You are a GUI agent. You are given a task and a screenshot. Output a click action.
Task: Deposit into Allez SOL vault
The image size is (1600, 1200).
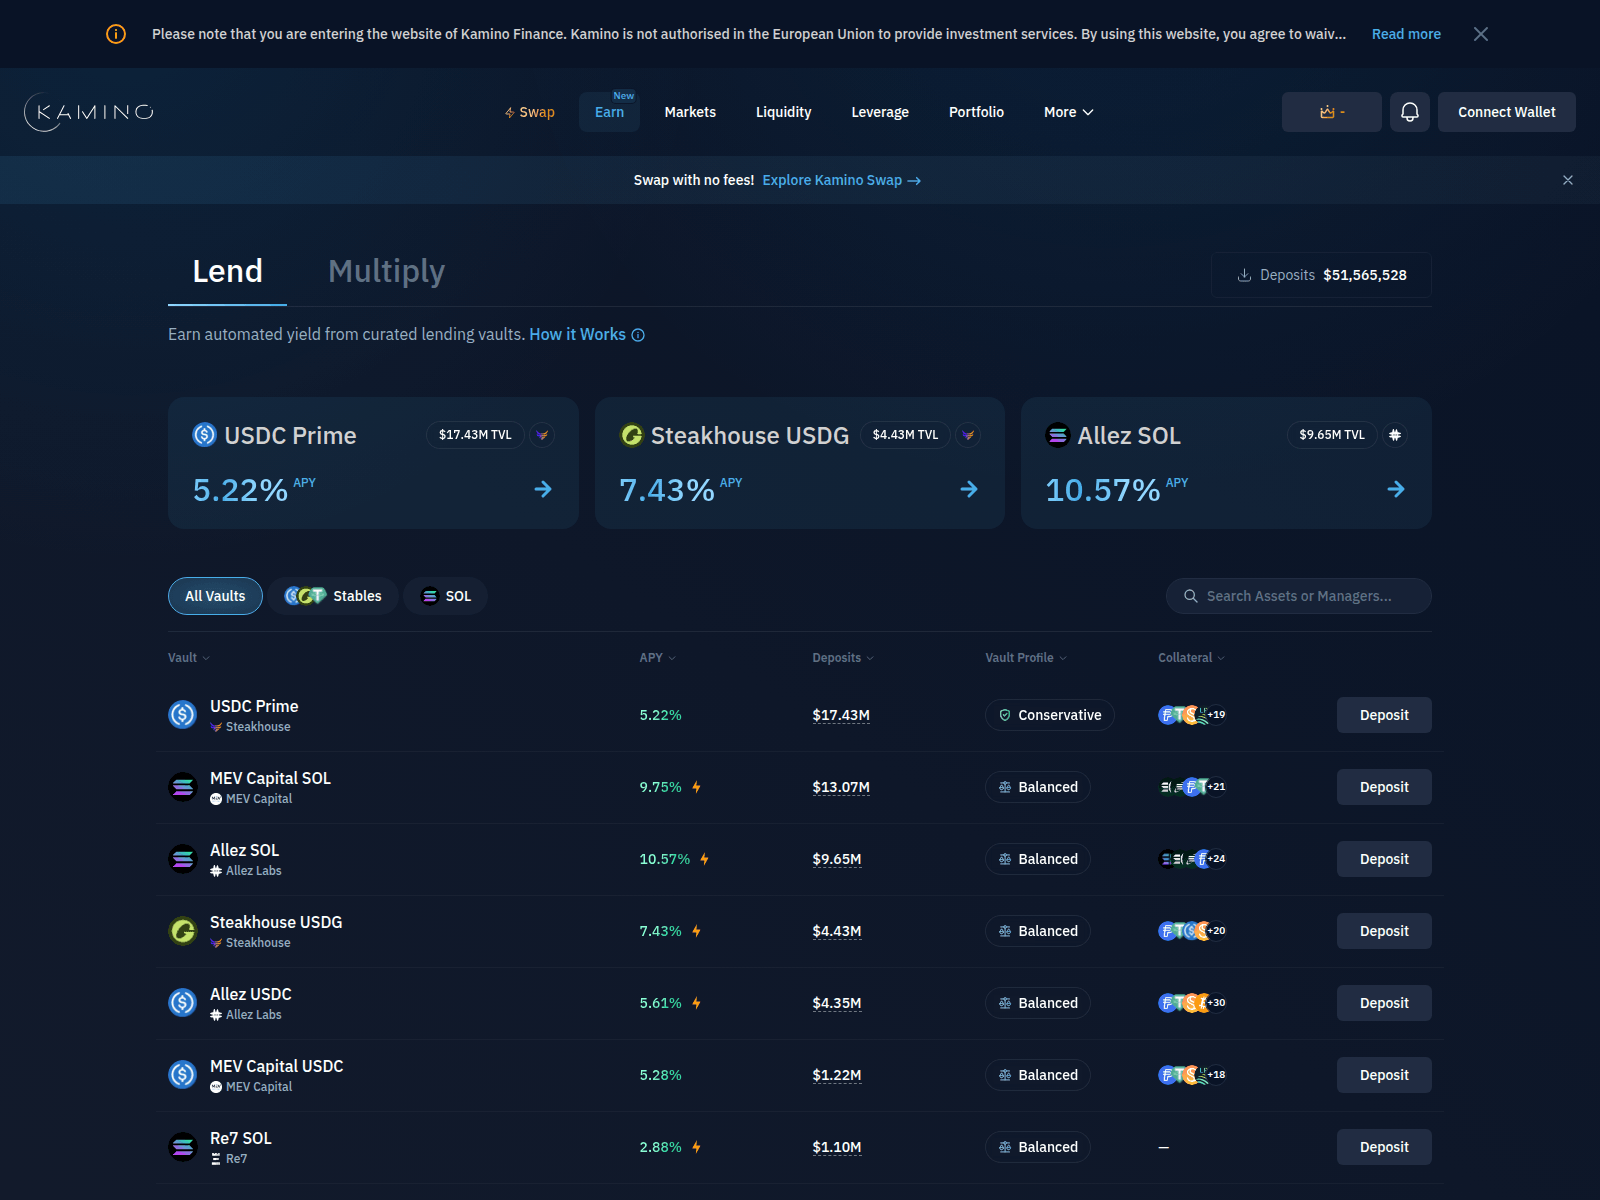1384,859
